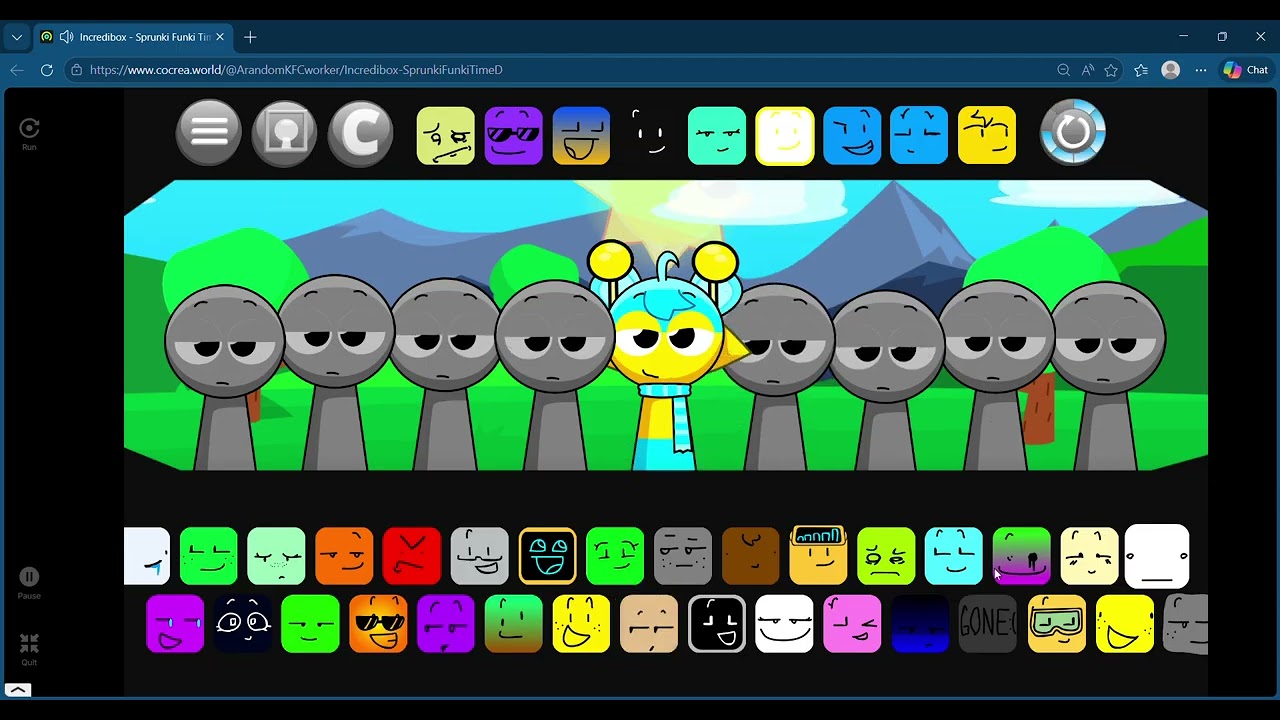Choose the brown face icon
The width and height of the screenshot is (1280, 720).
pos(751,556)
